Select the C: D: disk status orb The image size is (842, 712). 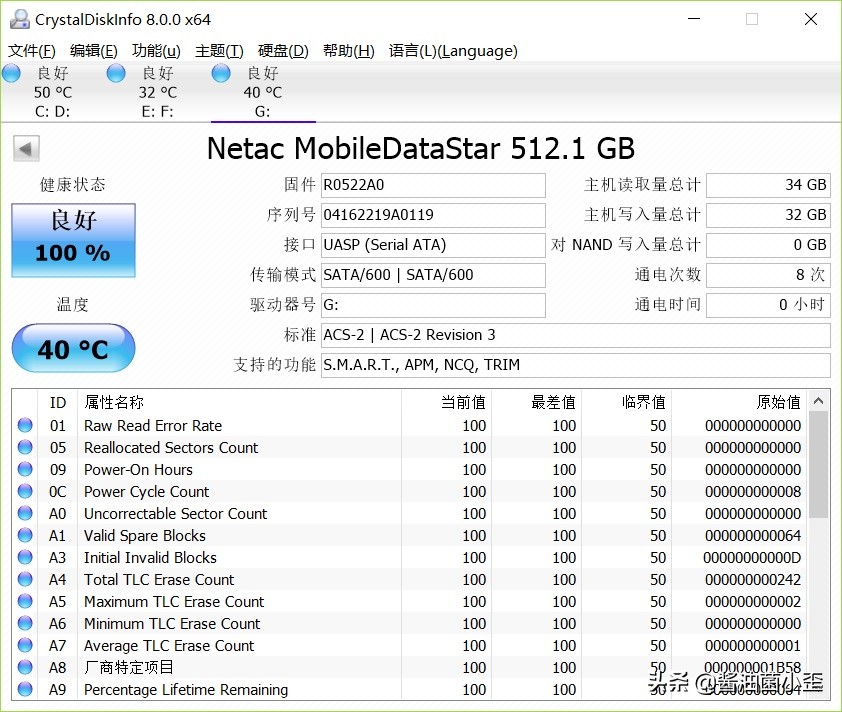12,73
